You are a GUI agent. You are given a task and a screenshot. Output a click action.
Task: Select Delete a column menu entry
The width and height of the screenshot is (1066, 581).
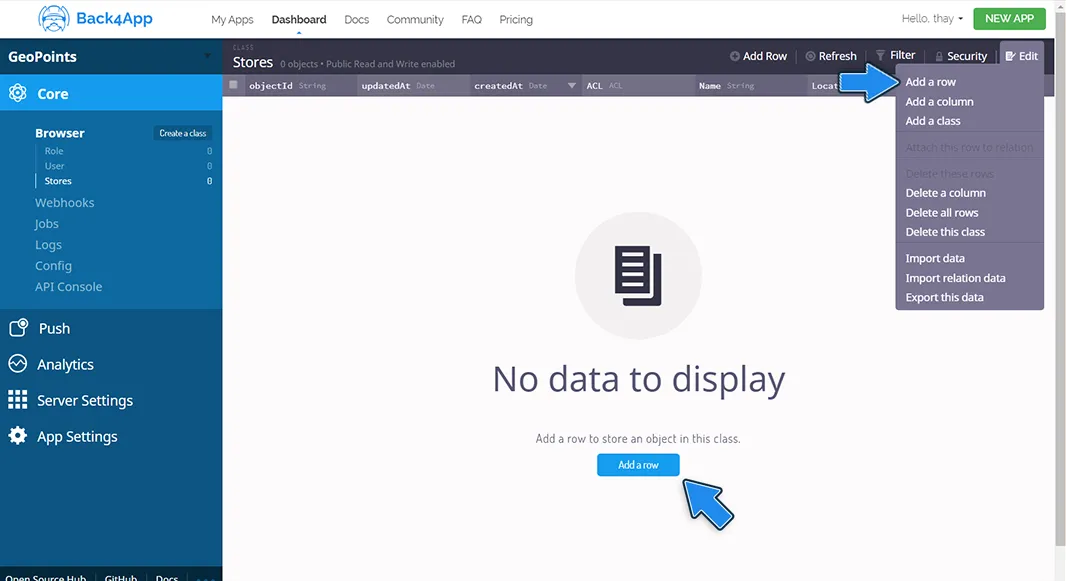pyautogui.click(x=945, y=193)
